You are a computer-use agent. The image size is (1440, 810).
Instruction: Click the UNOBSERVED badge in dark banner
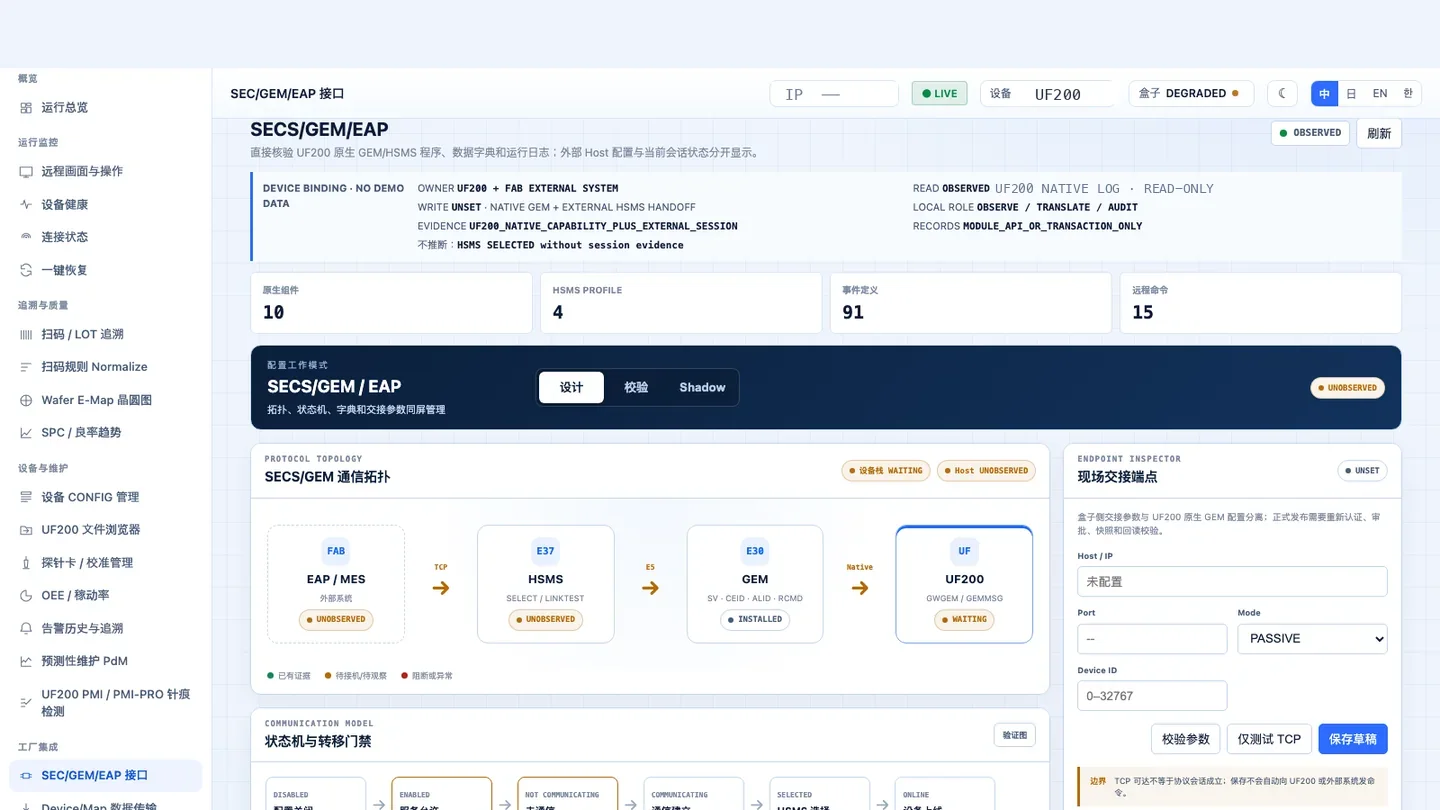[x=1348, y=387]
